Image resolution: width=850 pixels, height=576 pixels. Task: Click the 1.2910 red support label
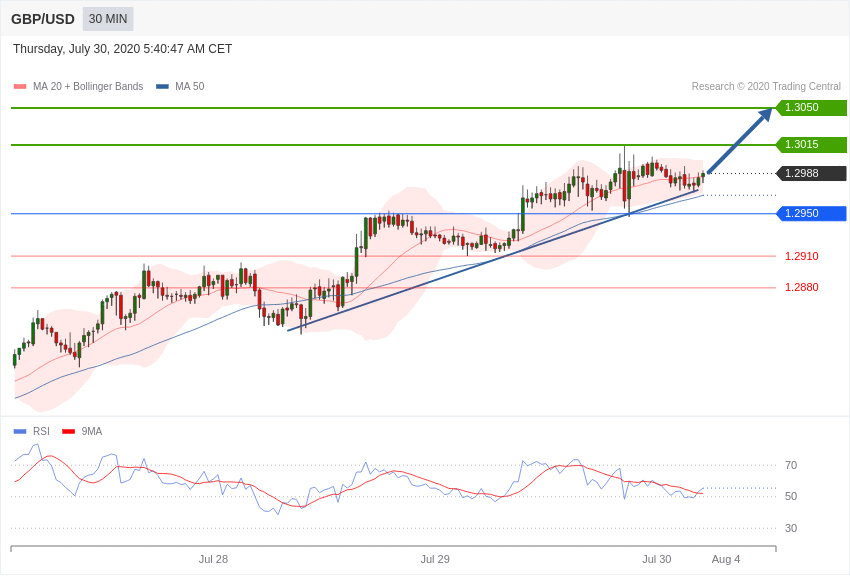pos(802,256)
